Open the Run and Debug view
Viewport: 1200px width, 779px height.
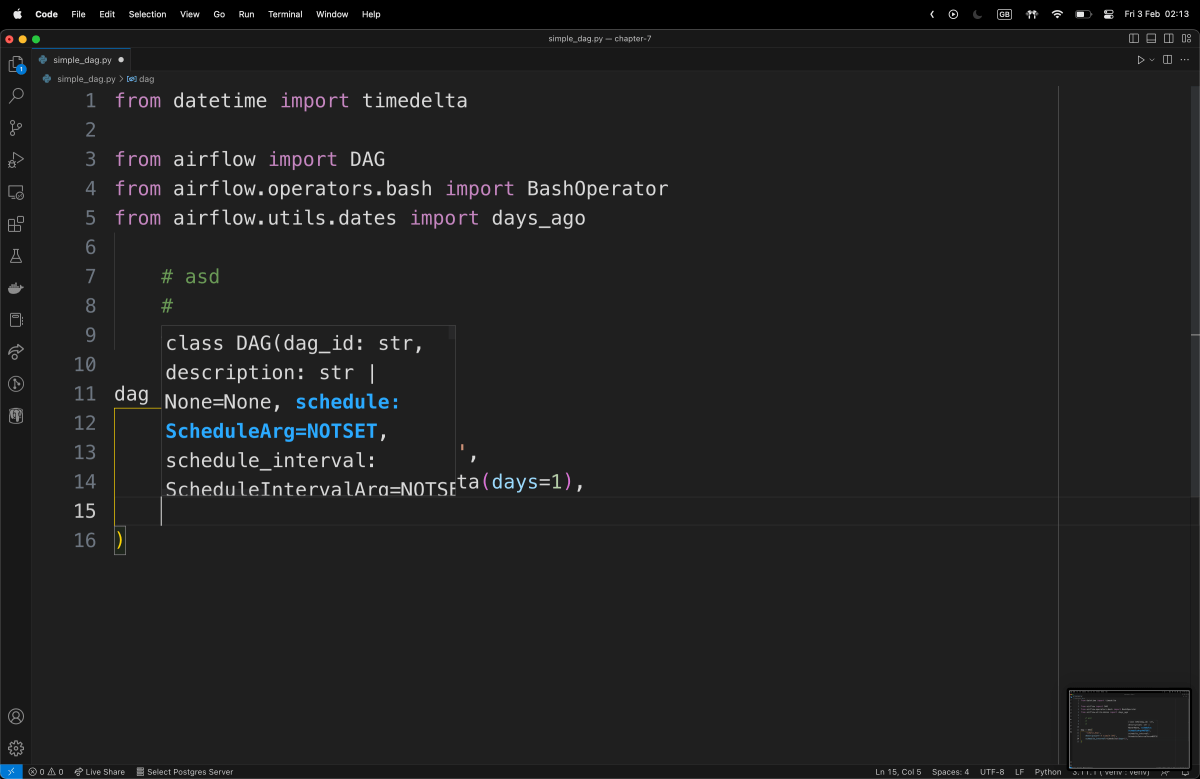[x=16, y=160]
